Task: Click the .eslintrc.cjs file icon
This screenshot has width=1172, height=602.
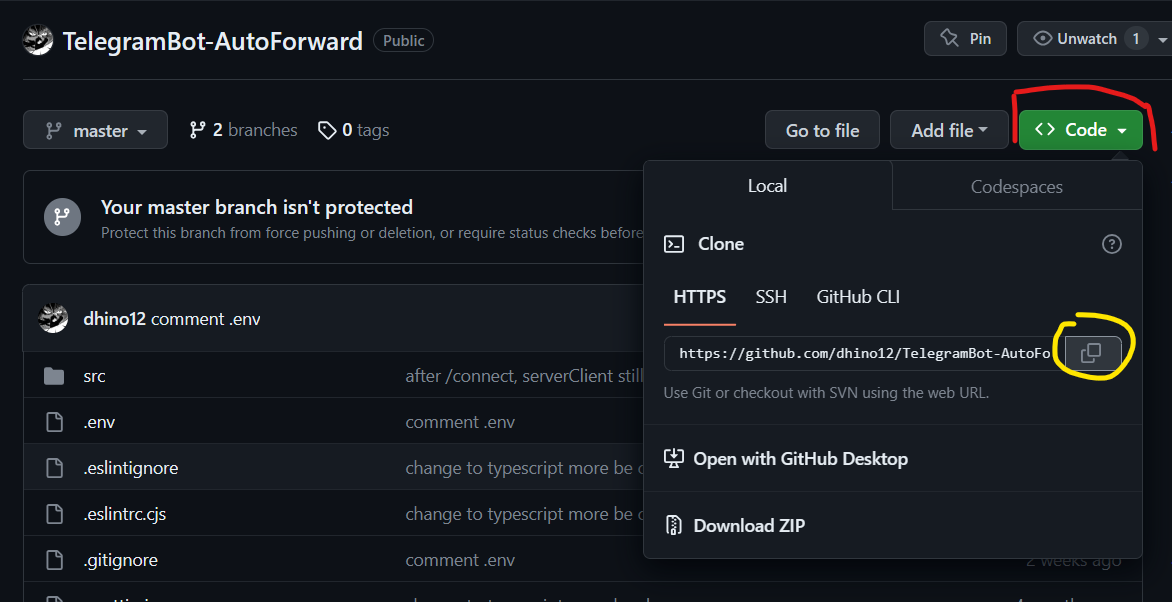Action: (54, 514)
